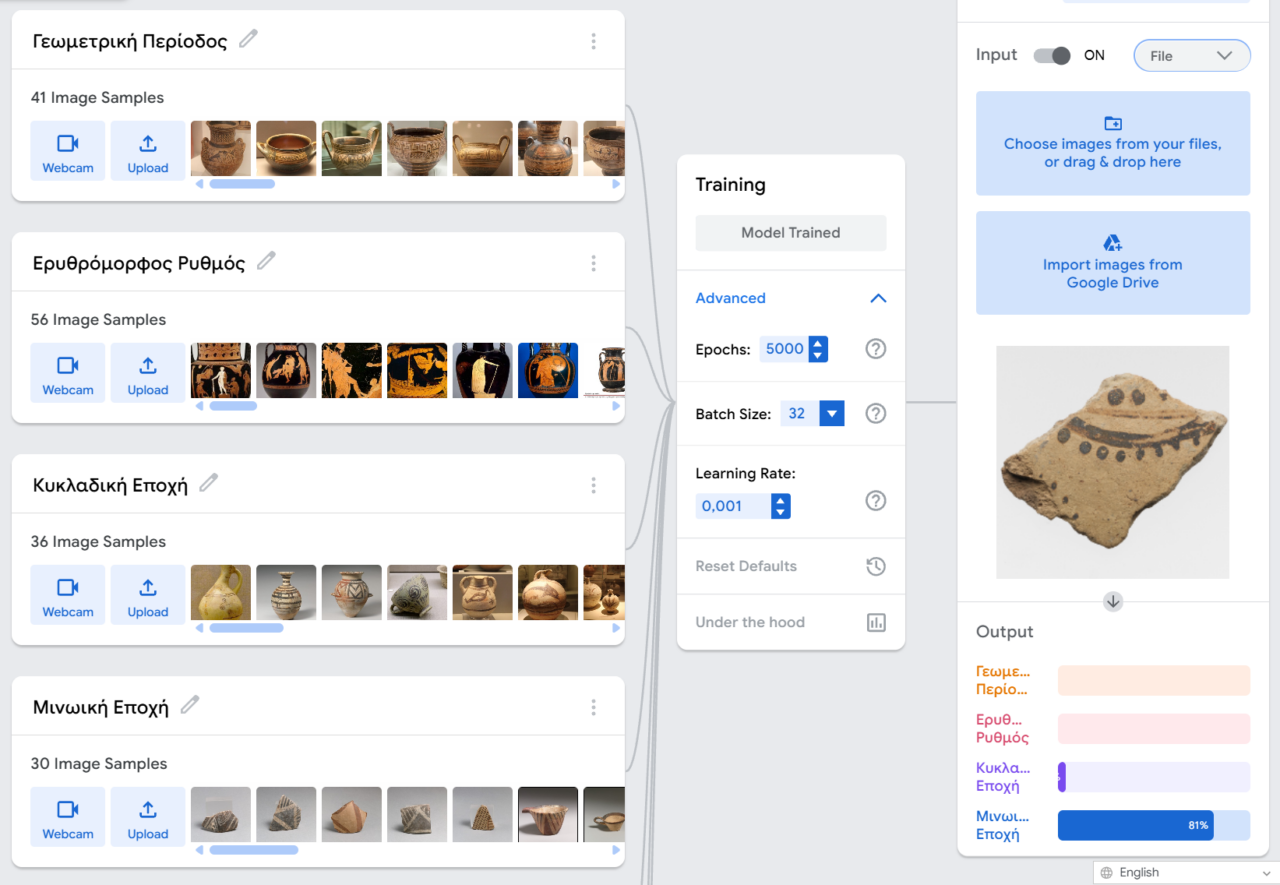Open the Batch Size dropdown
Screen dimensions: 1280x885
[831, 413]
